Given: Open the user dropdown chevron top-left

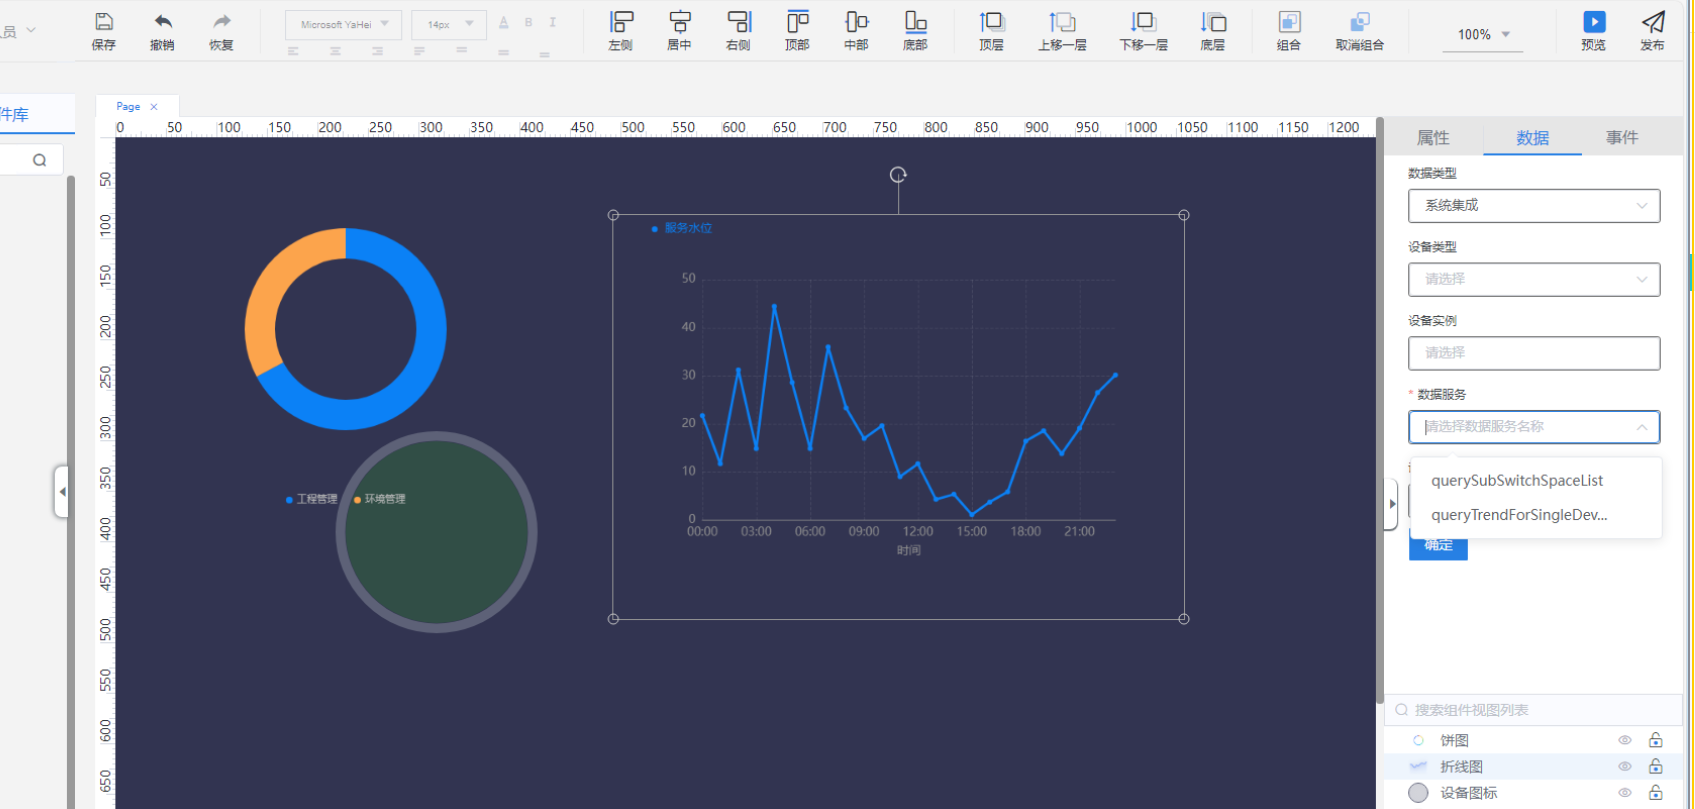Looking at the screenshot, I should pos(31,31).
